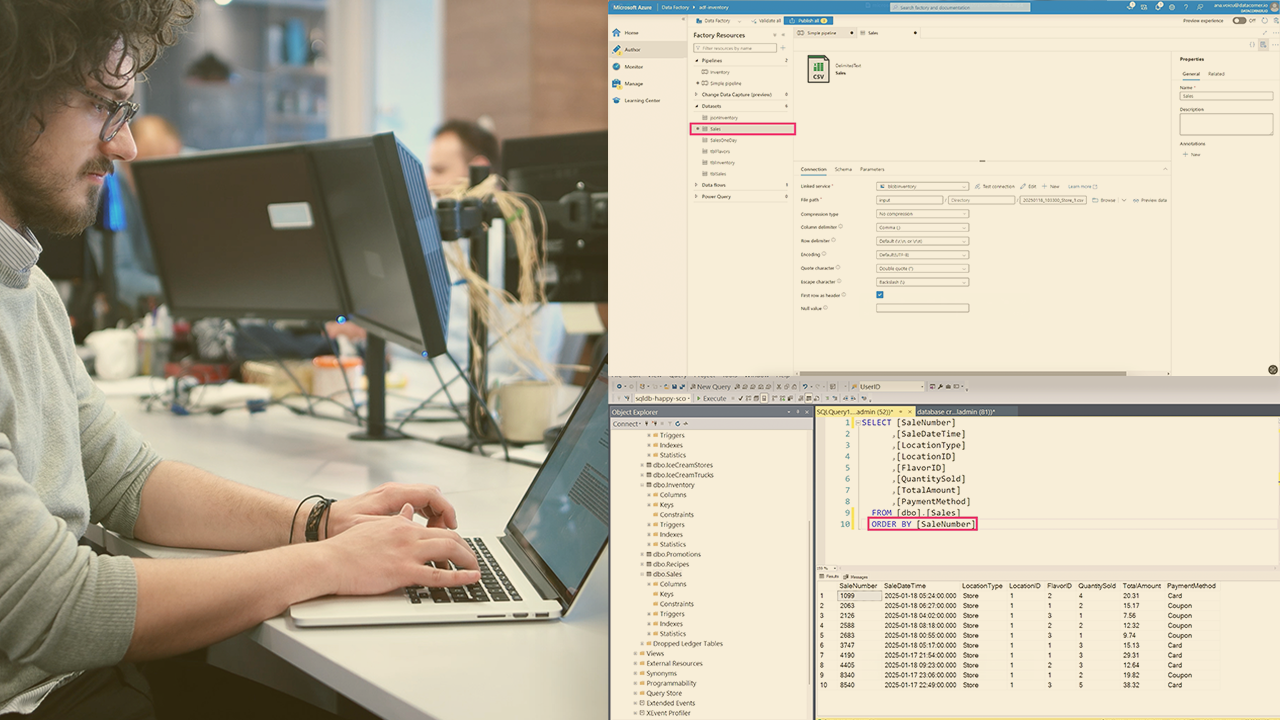Collapse the dbo.Sales table node
1280x720 pixels.
[x=643, y=574]
